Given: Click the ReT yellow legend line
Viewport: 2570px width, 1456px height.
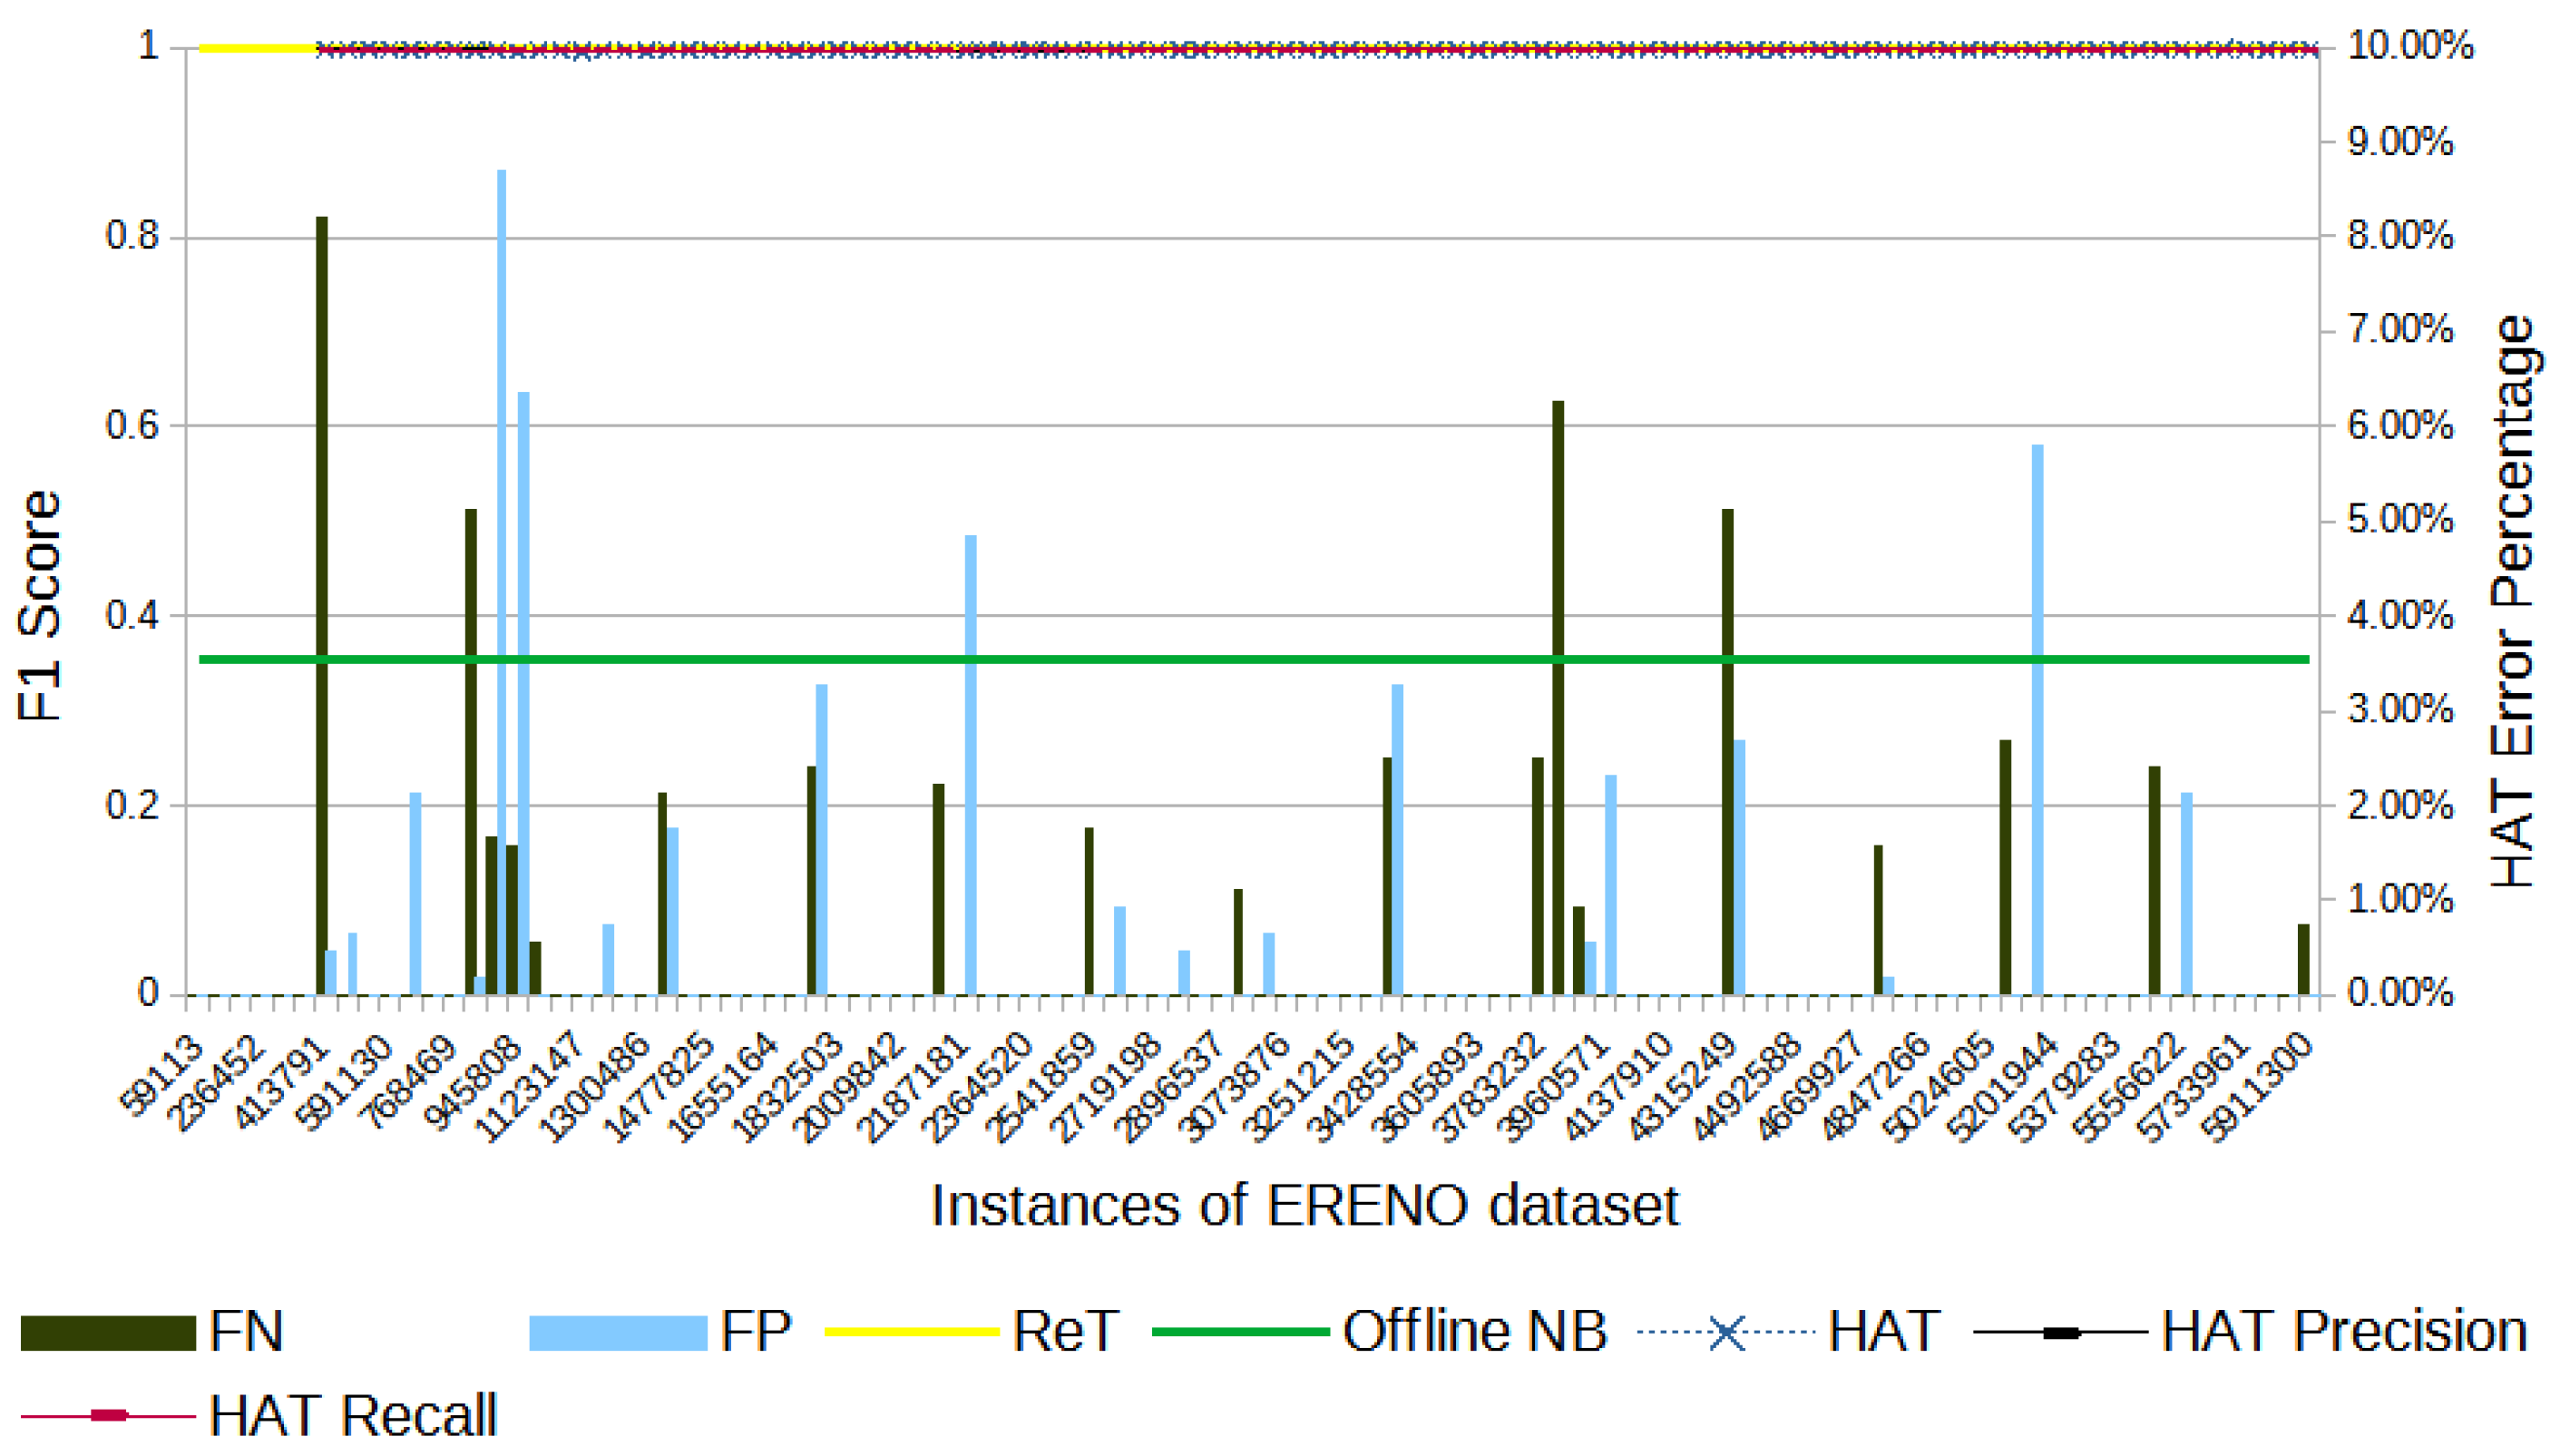Looking at the screenshot, I should pyautogui.click(x=911, y=1332).
